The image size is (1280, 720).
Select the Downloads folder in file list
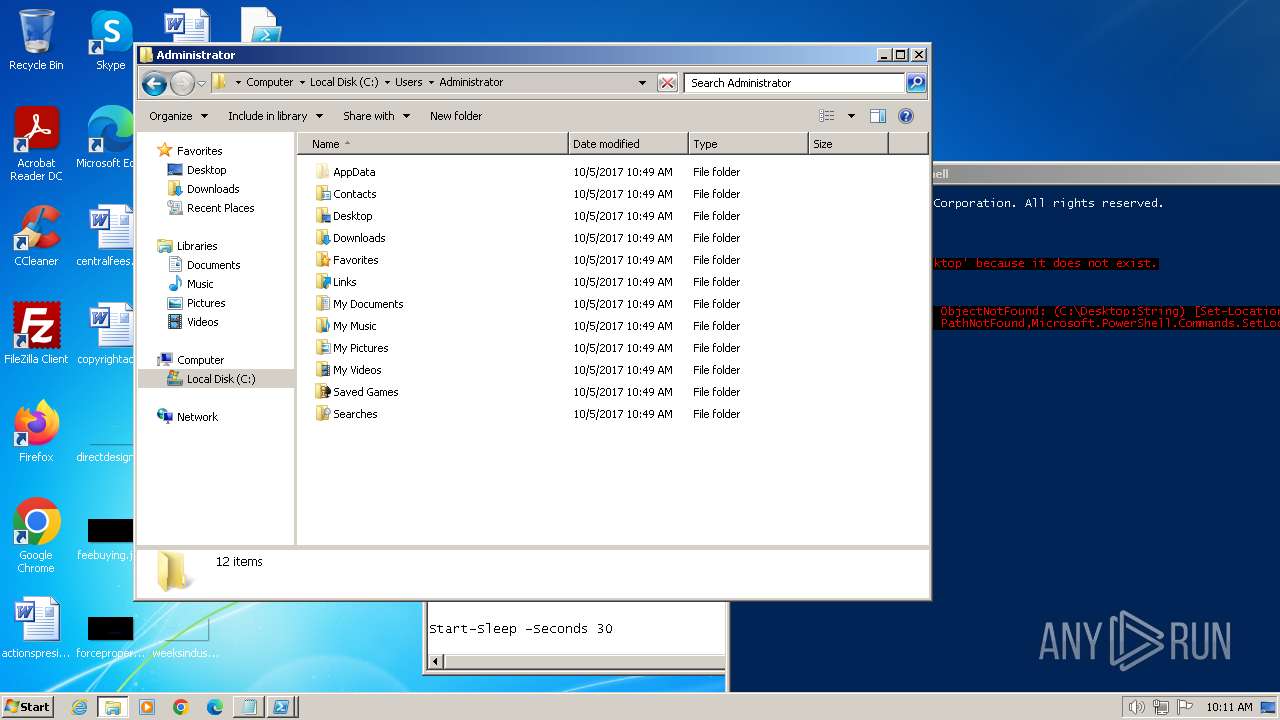[359, 238]
